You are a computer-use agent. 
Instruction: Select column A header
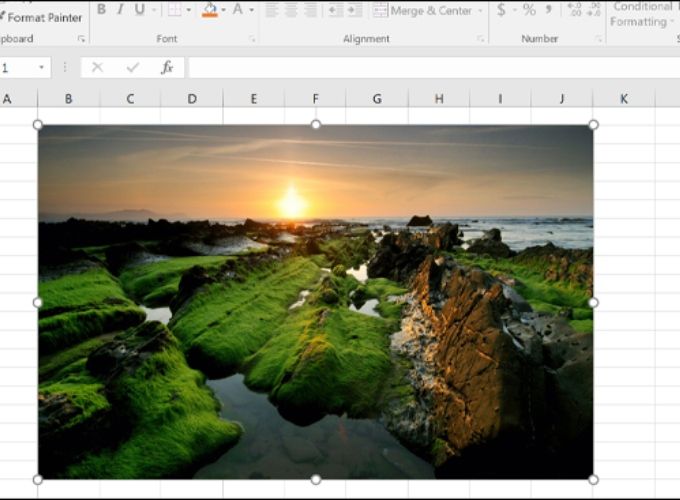[19, 98]
